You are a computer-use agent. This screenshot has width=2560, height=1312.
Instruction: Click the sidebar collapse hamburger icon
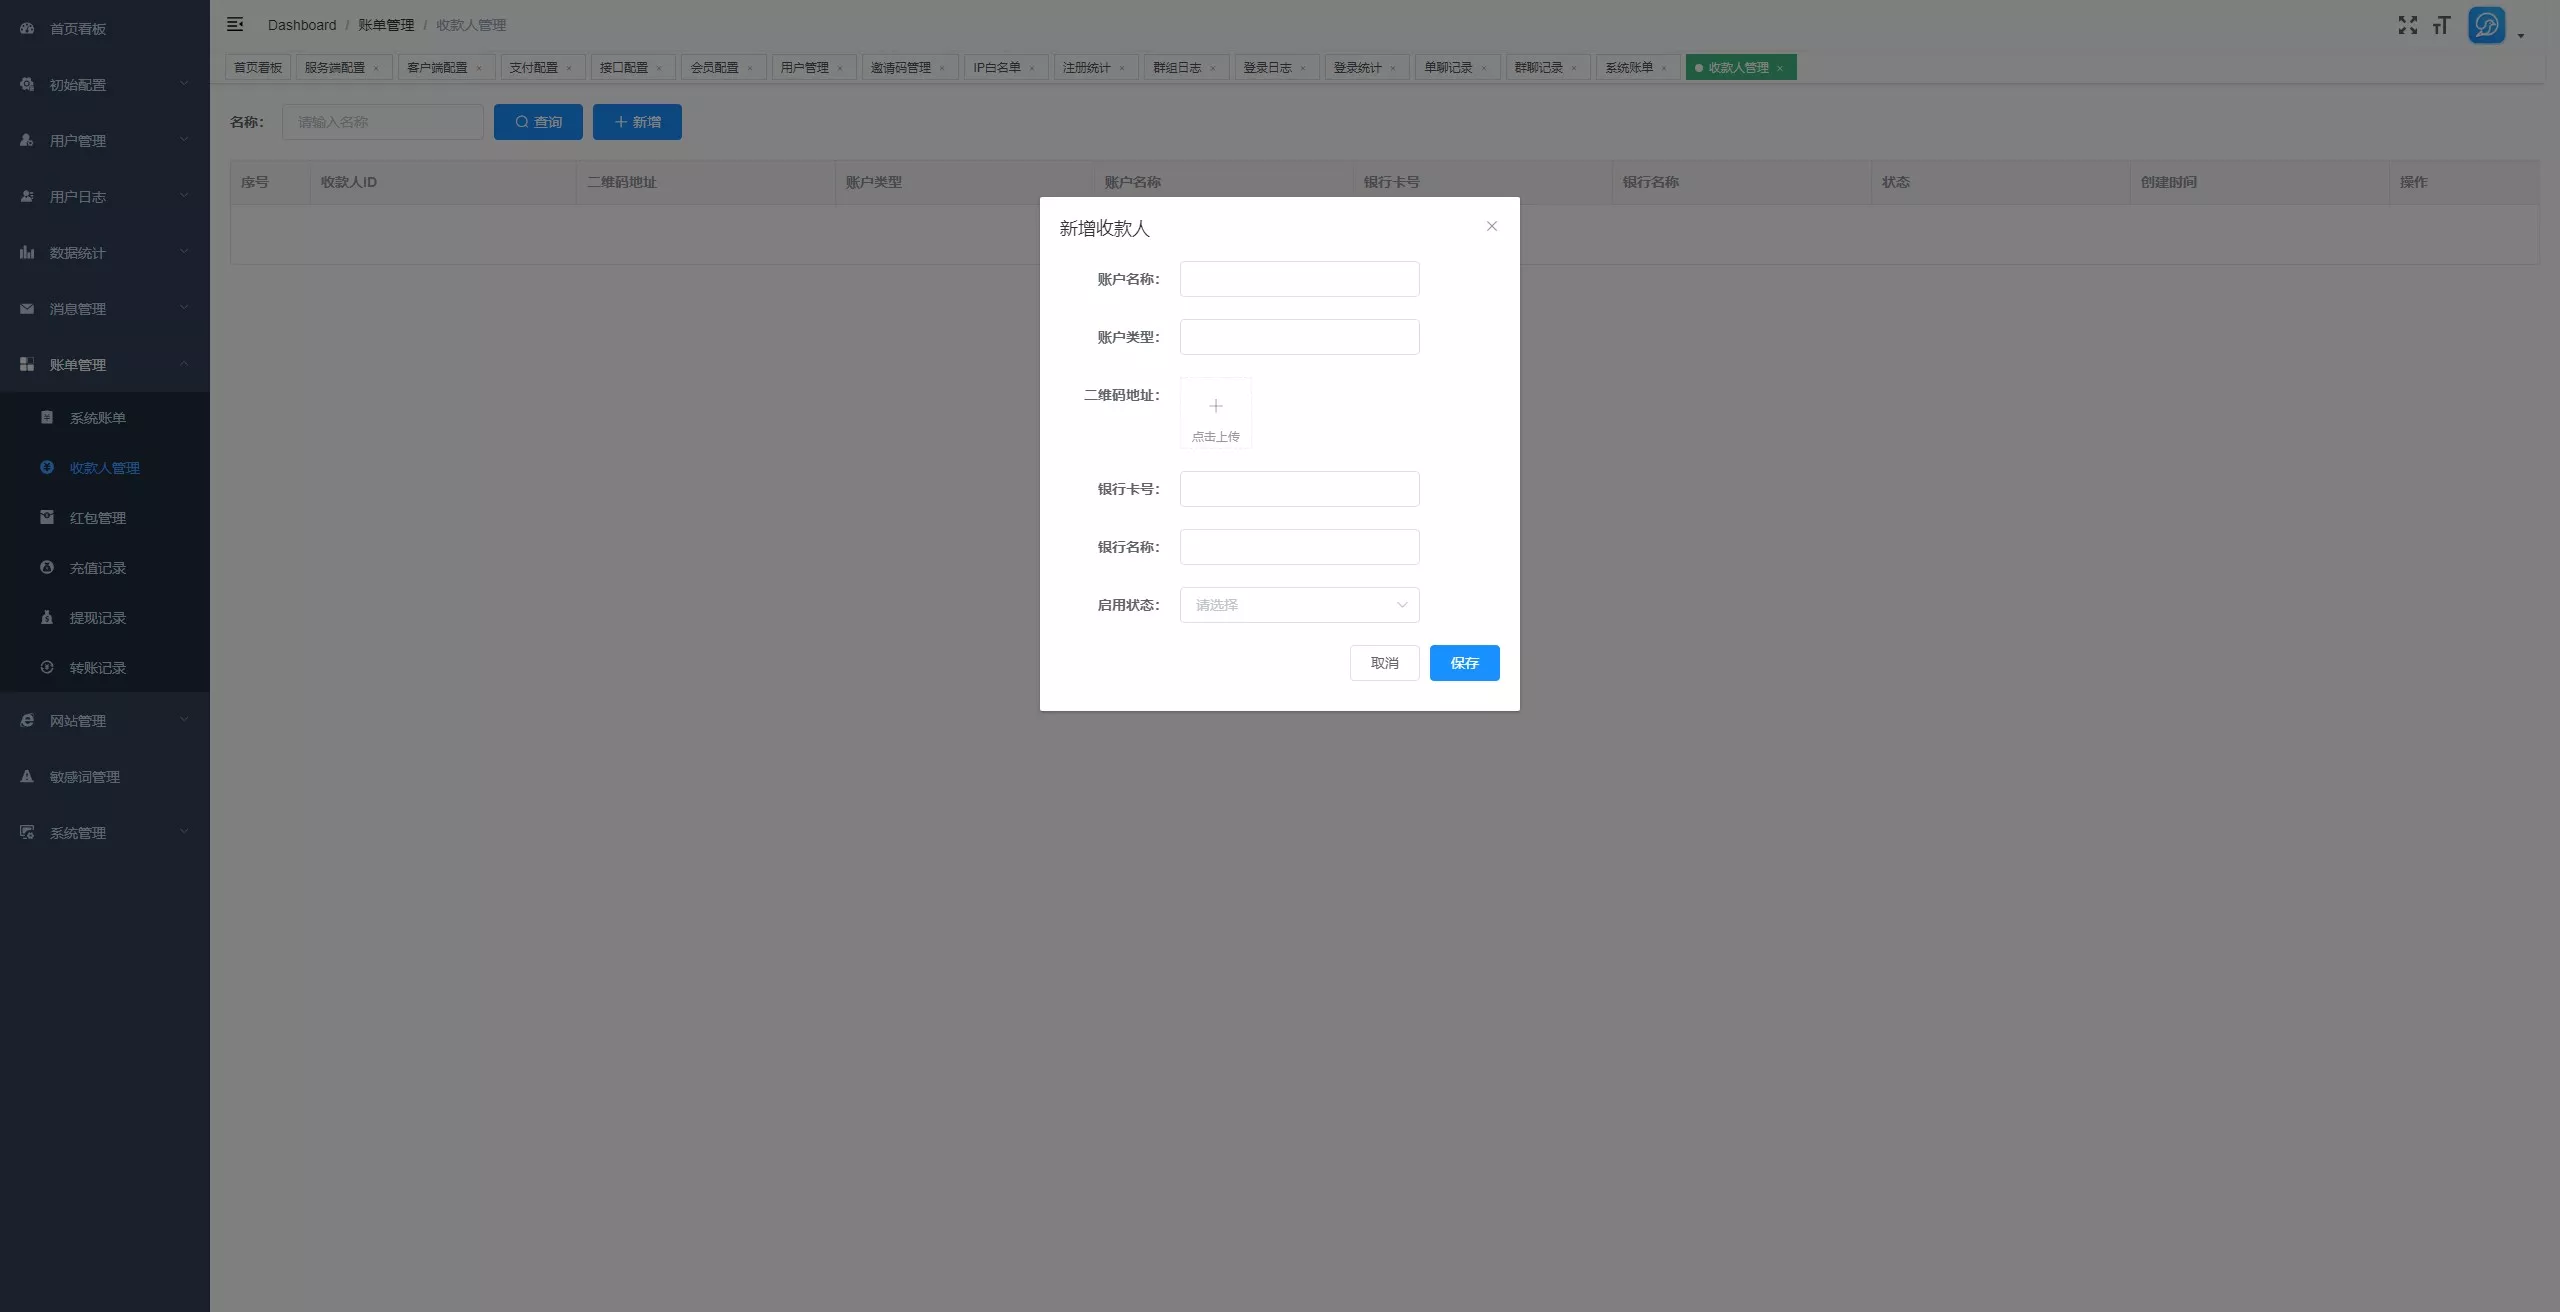coord(235,24)
